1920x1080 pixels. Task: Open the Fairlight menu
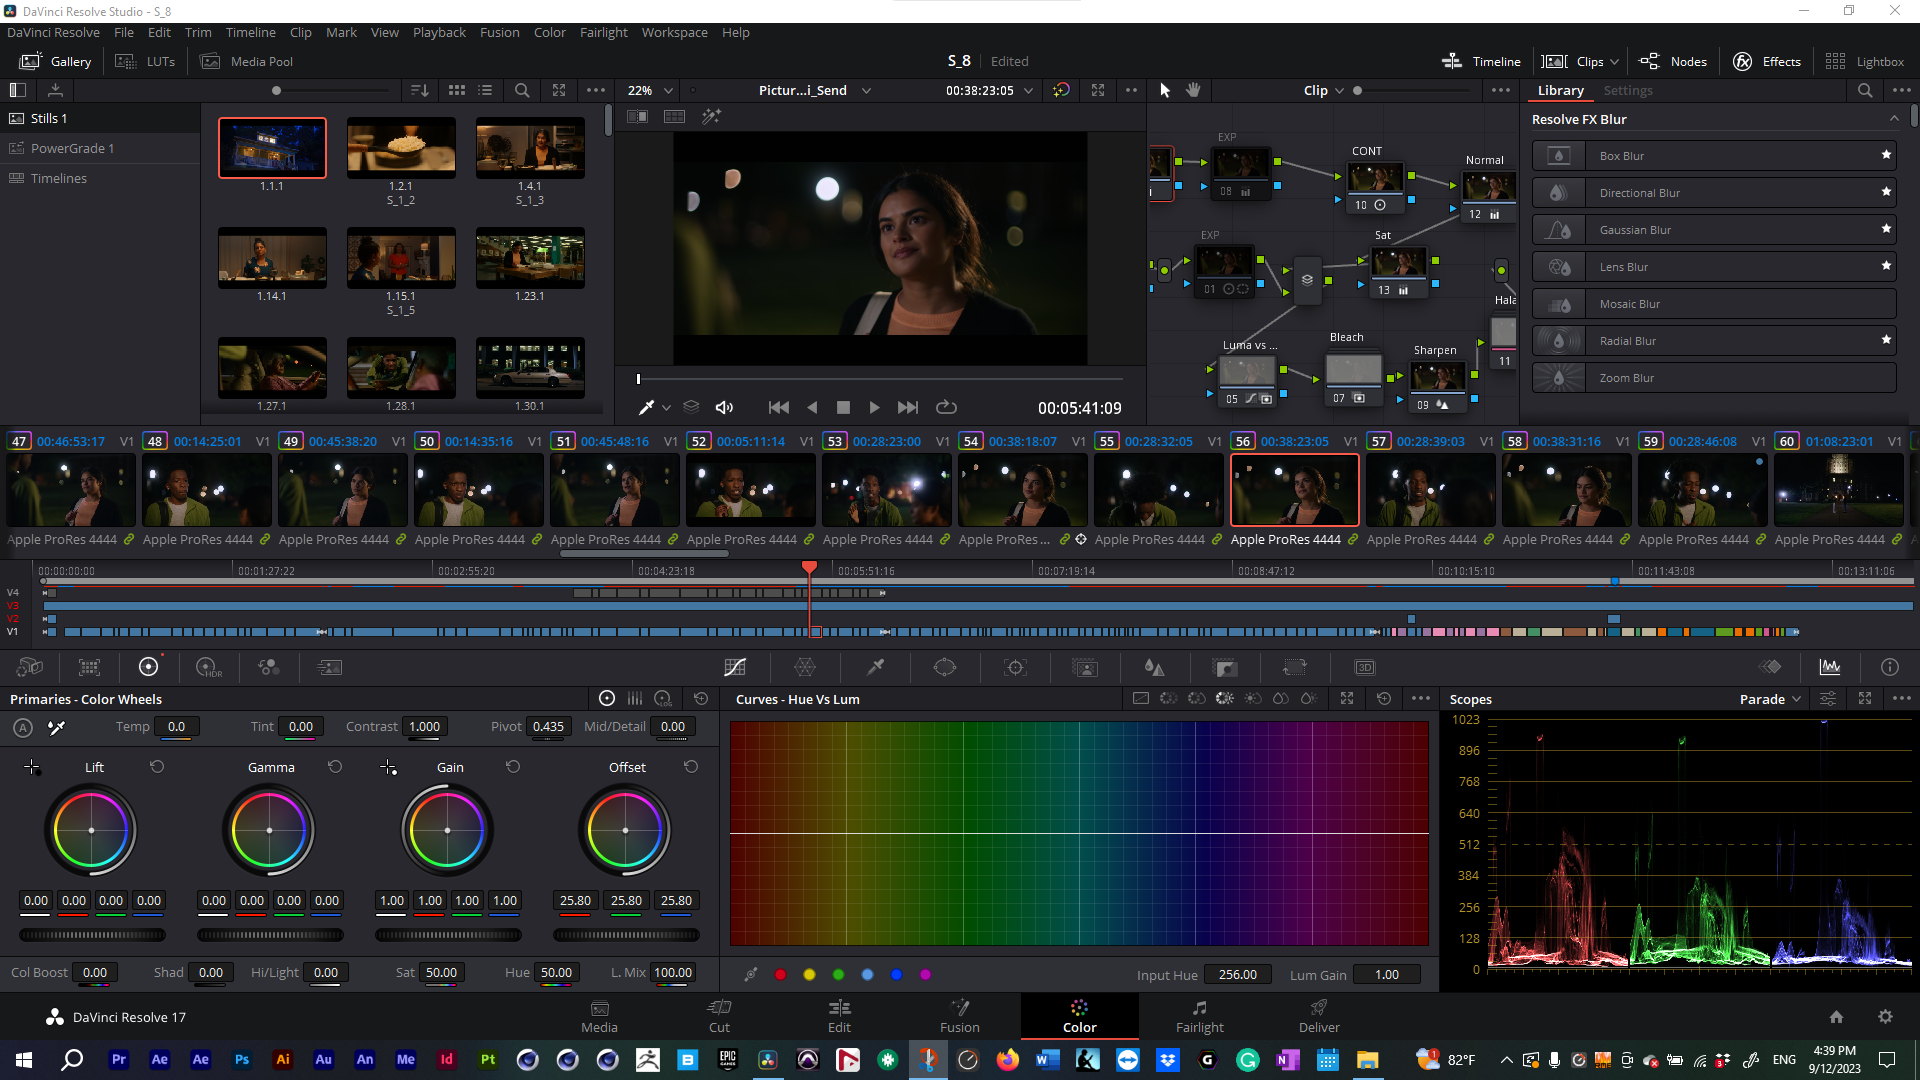603,32
